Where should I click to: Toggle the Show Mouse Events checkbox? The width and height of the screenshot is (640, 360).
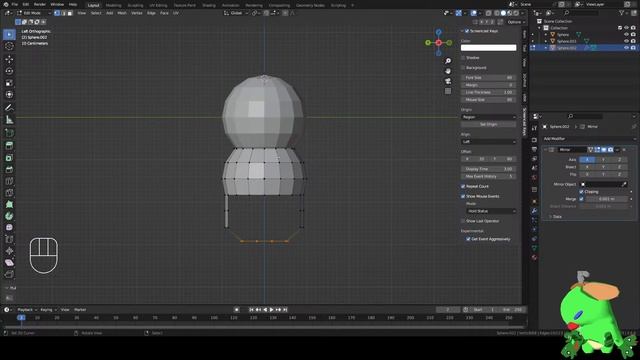click(x=463, y=196)
